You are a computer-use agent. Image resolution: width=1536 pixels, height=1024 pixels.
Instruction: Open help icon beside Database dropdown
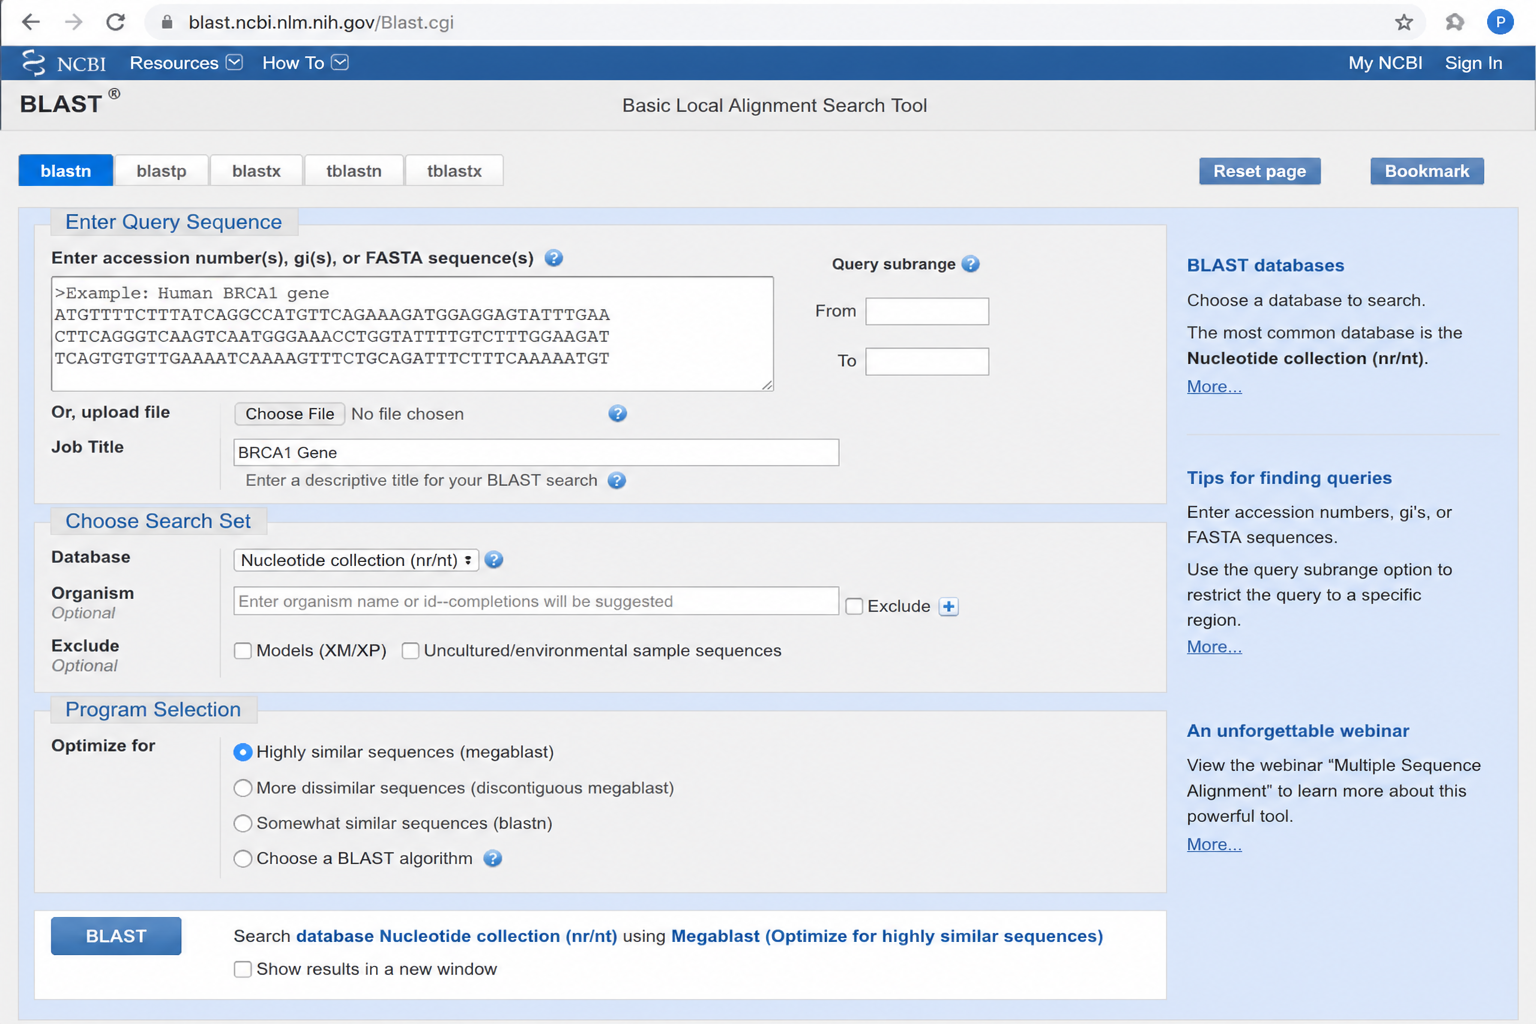point(494,560)
